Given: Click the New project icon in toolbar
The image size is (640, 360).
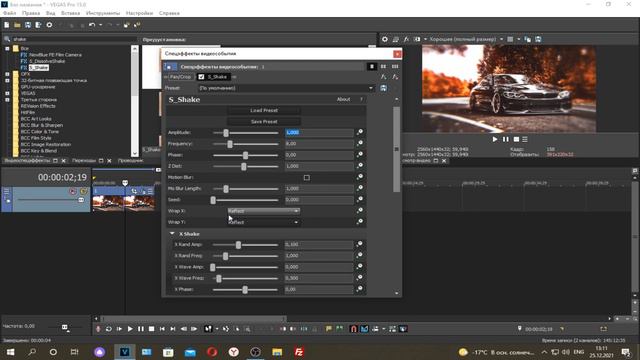Looking at the screenshot, I should click(x=7, y=25).
